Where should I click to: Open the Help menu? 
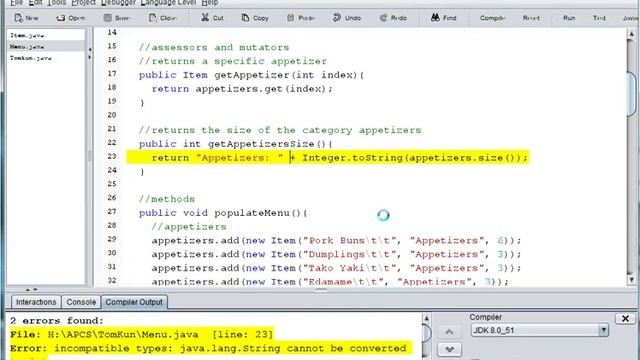[x=210, y=3]
